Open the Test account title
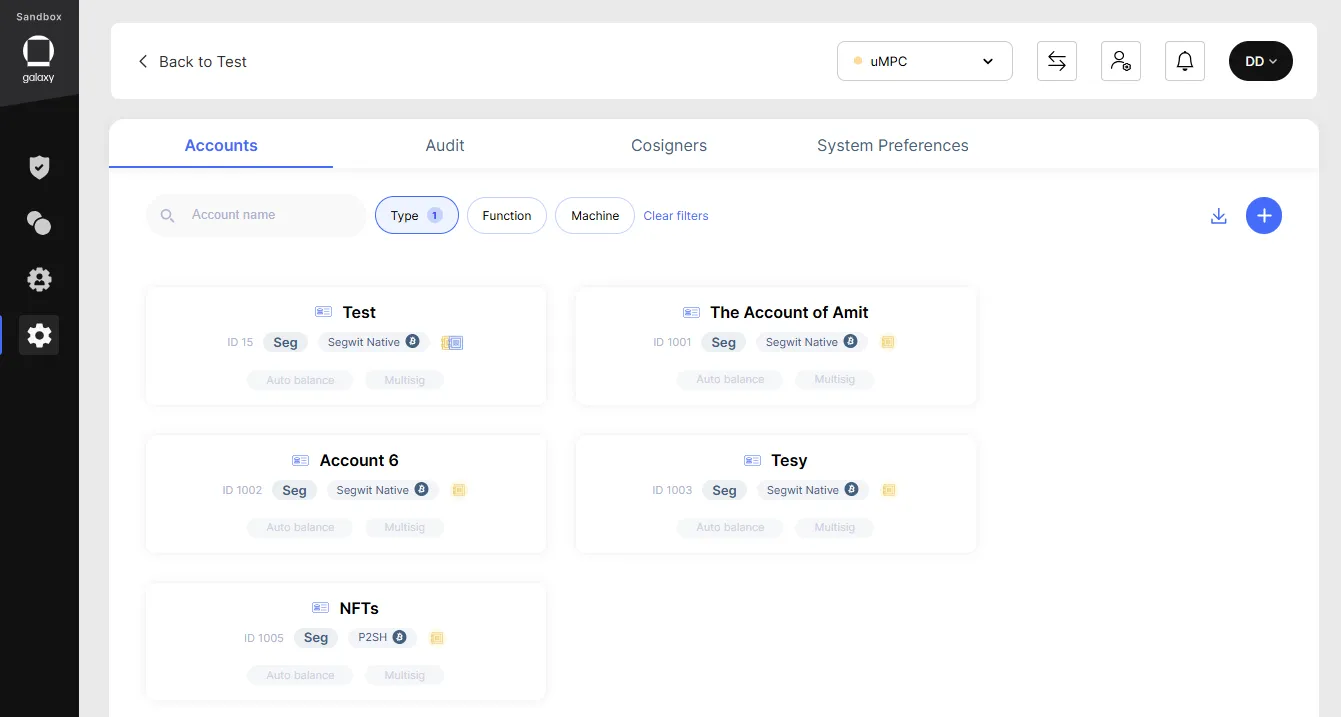 359,312
